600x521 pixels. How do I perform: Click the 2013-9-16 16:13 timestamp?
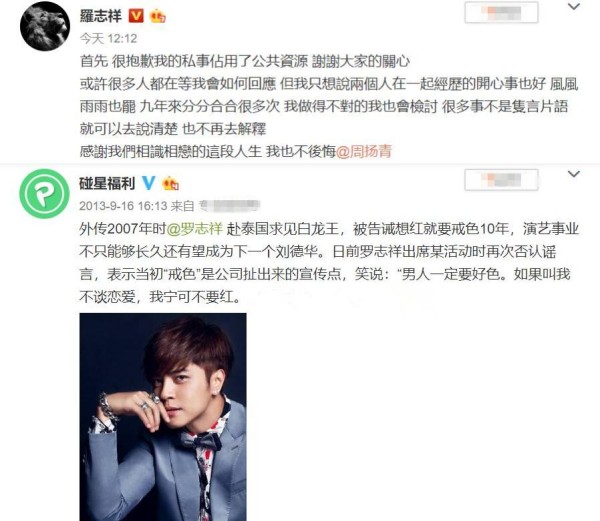coord(123,206)
